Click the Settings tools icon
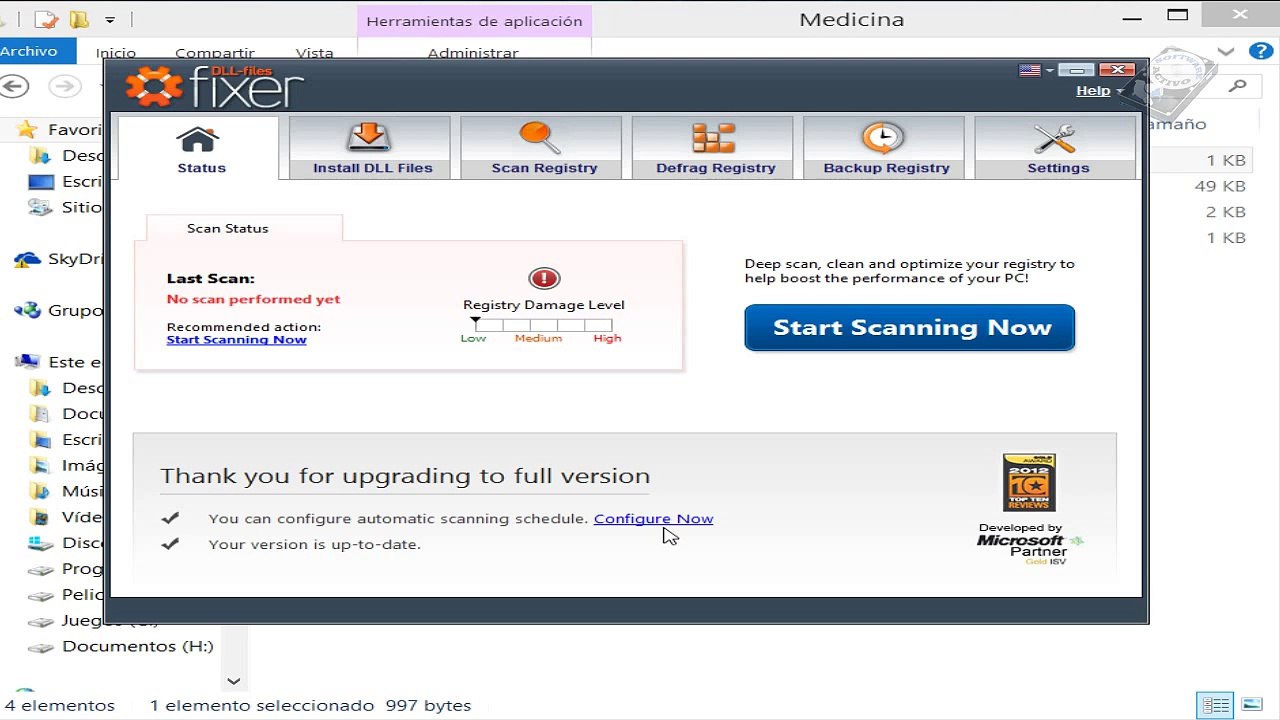This screenshot has height=720, width=1280. [x=1054, y=138]
